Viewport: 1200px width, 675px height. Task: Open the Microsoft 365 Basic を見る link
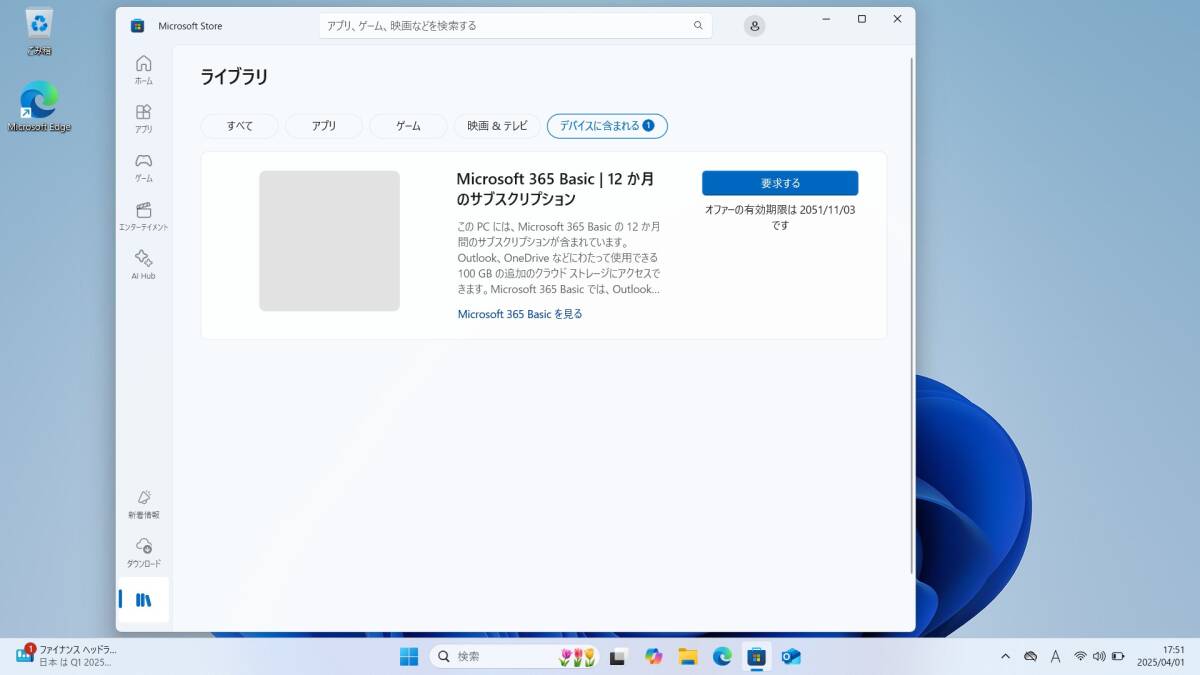click(520, 314)
